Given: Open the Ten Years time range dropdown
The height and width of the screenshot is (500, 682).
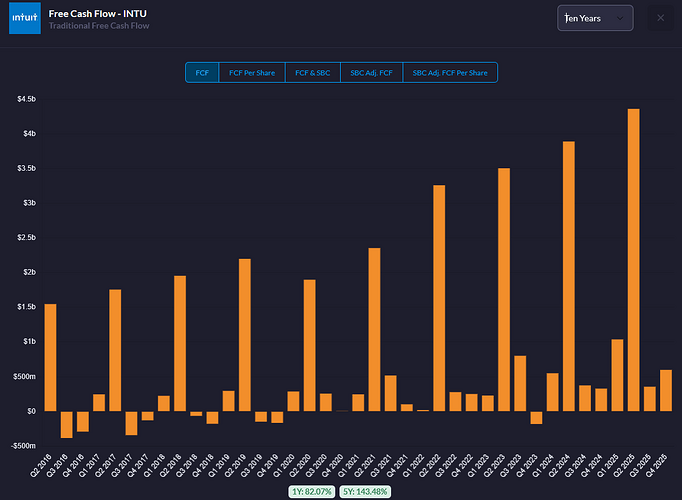Looking at the screenshot, I should click(594, 18).
